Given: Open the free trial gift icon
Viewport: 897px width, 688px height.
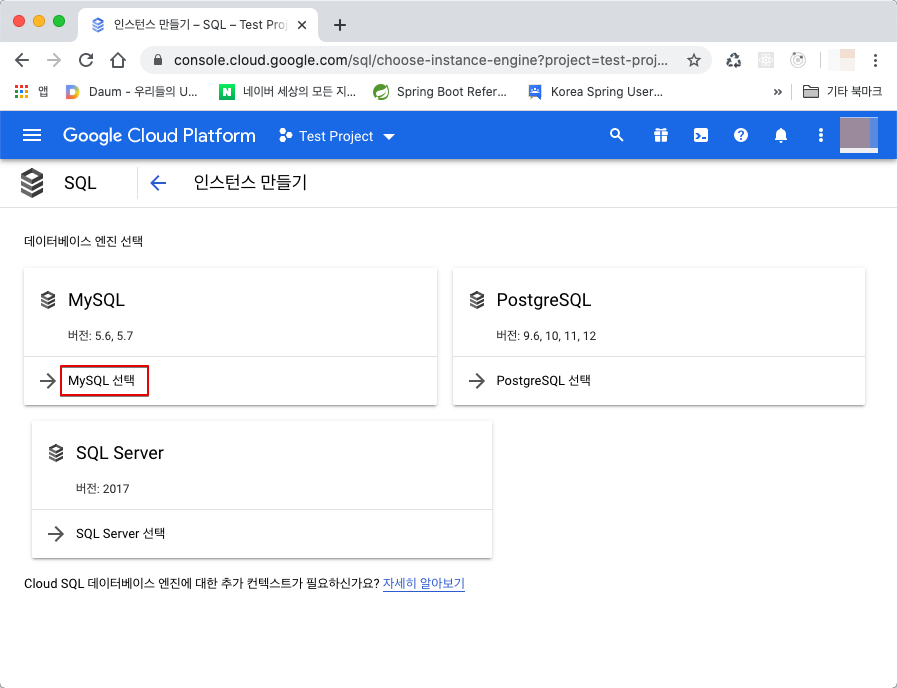Looking at the screenshot, I should click(661, 135).
